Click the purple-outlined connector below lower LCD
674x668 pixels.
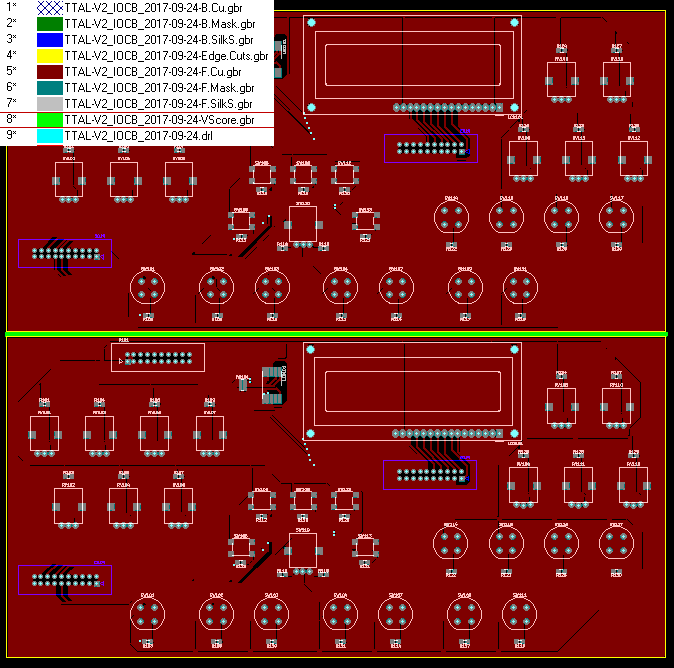[430, 475]
